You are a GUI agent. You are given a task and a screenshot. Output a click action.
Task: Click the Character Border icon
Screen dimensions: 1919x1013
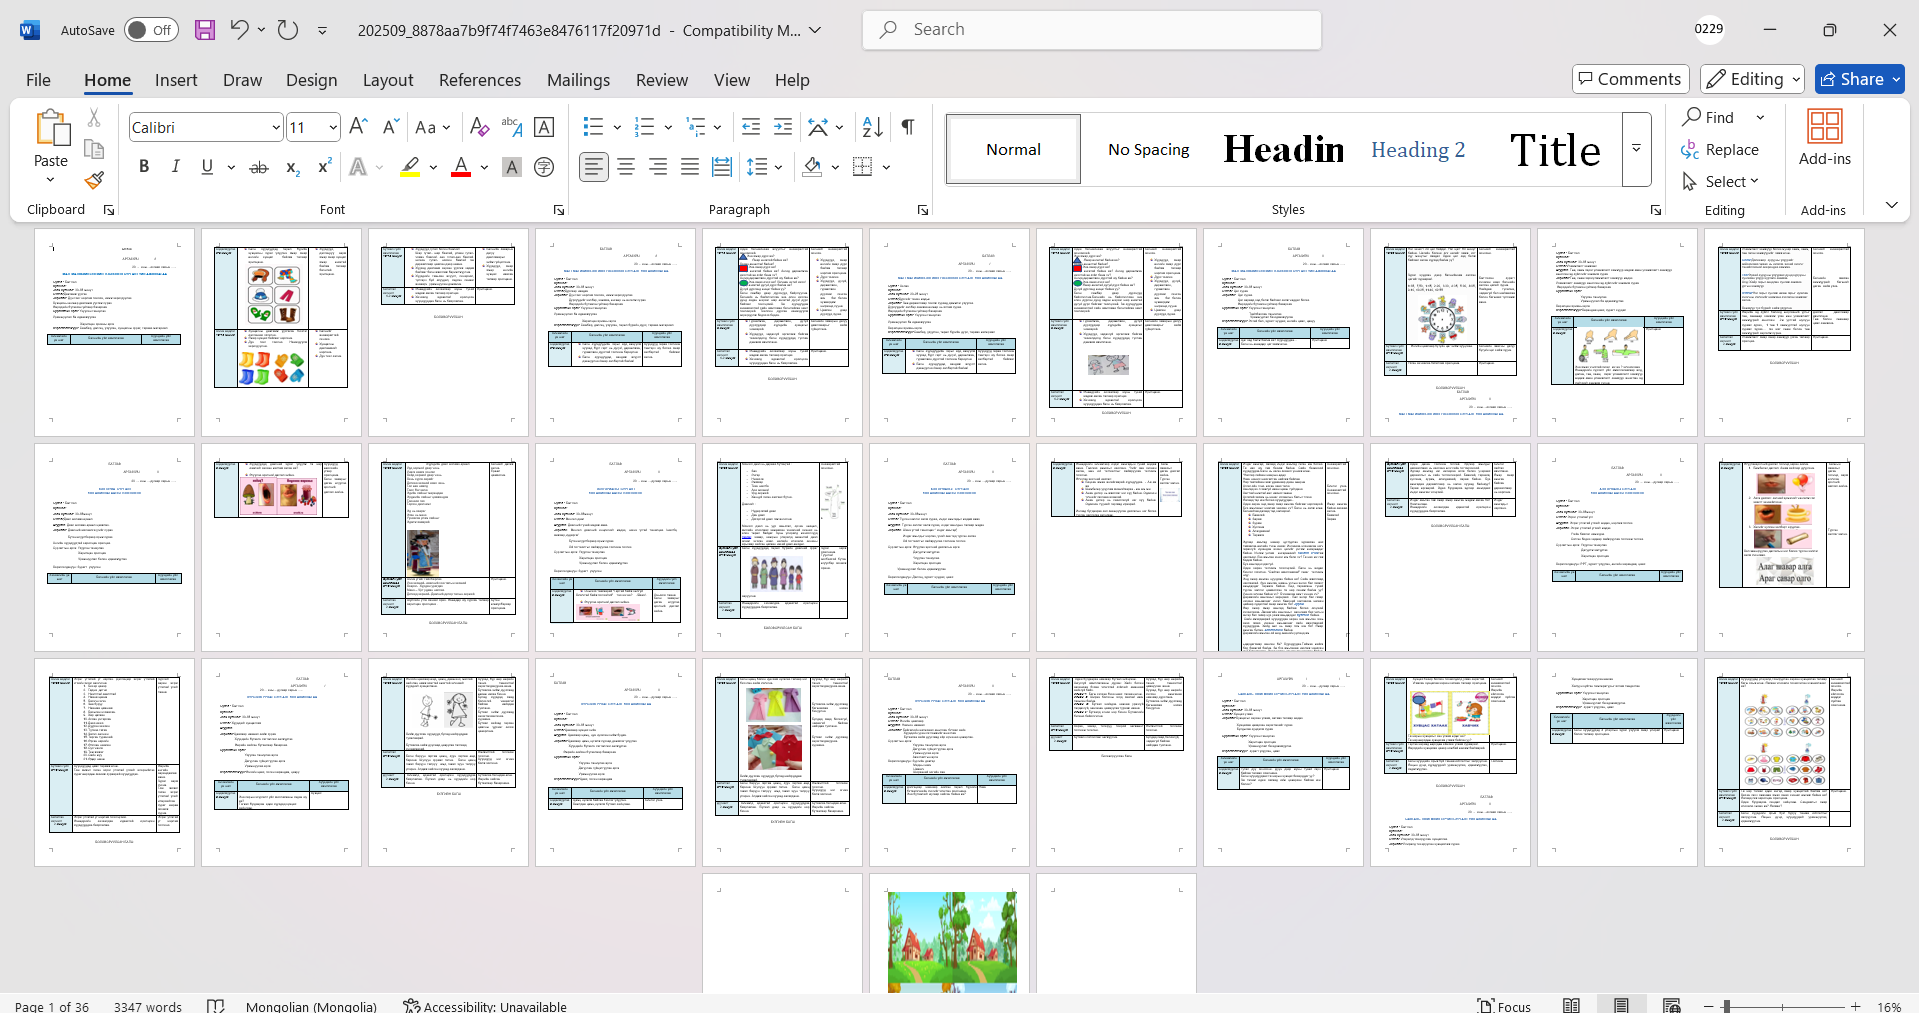click(544, 127)
